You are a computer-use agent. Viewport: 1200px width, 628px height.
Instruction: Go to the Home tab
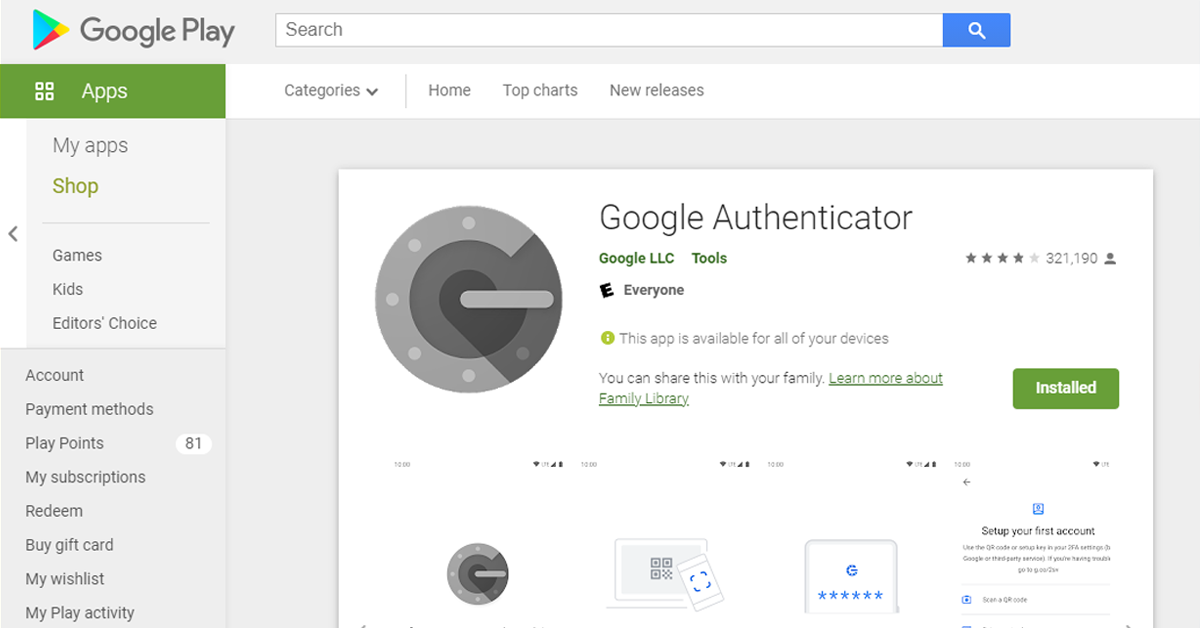(x=449, y=90)
